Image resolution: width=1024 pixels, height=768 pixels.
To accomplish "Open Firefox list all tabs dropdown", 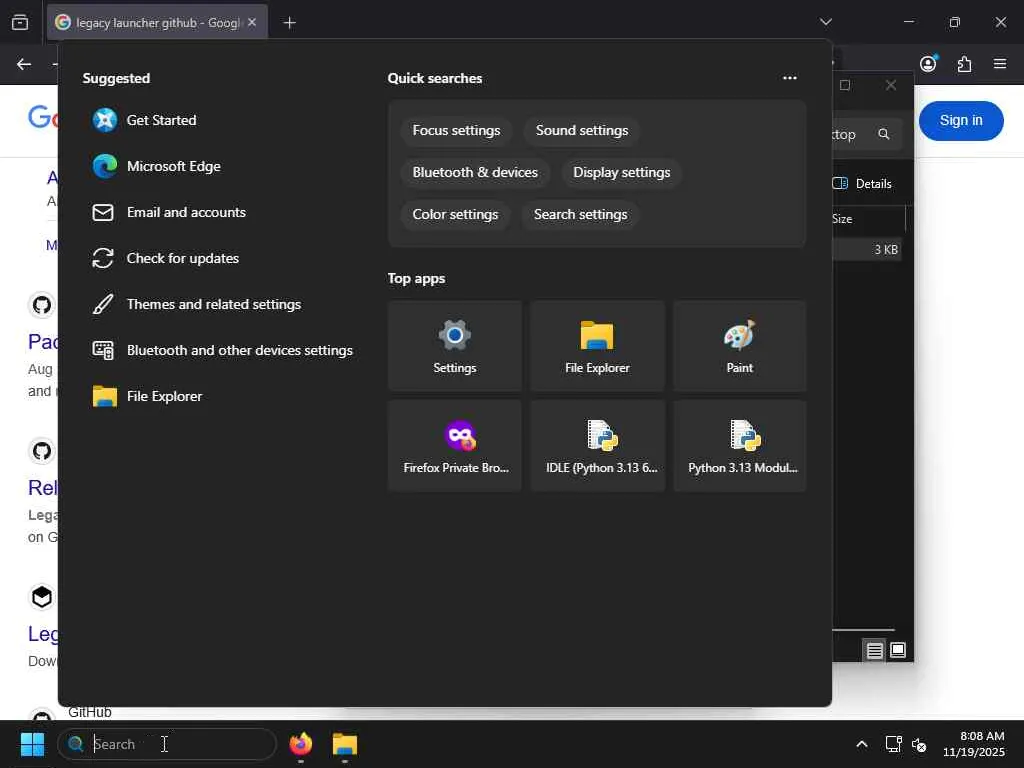I will (x=825, y=22).
